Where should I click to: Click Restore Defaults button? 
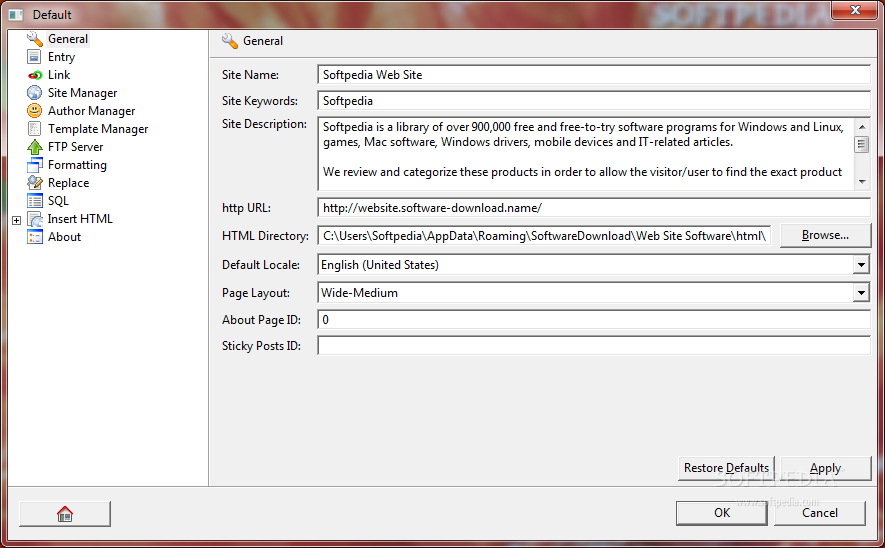(726, 468)
